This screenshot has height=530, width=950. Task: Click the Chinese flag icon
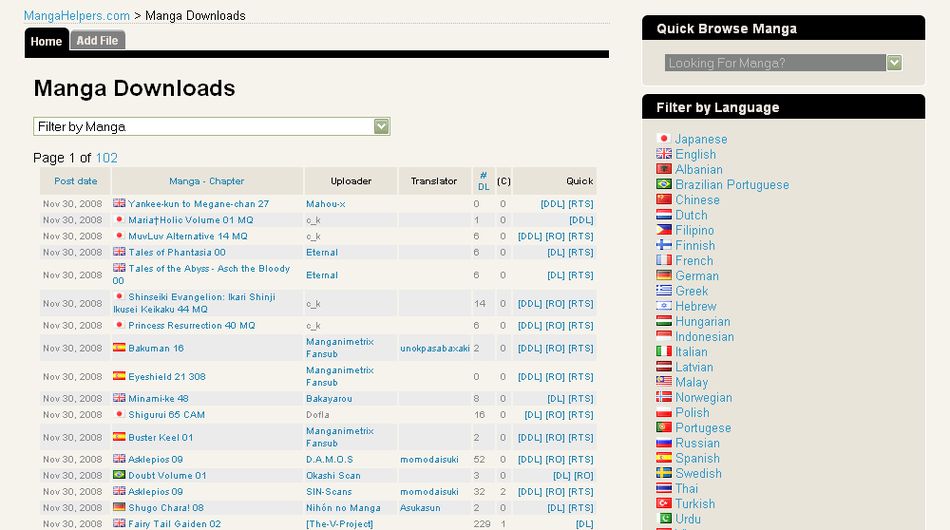[x=663, y=199]
